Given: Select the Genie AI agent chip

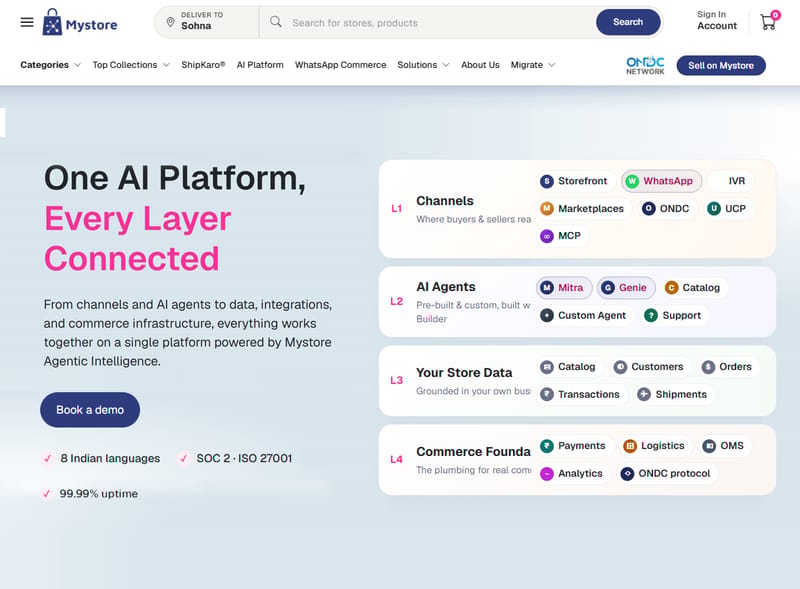Looking at the screenshot, I should [x=626, y=288].
